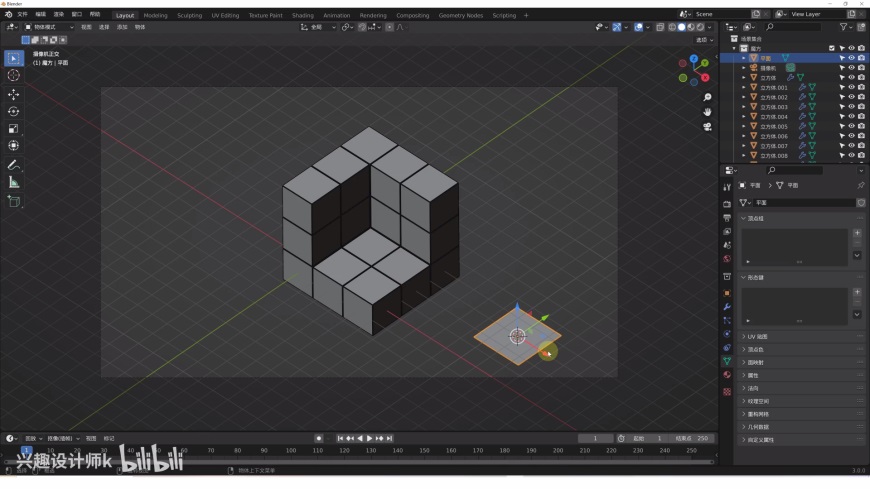Open the Output properties tab
870x489 pixels.
tap(727, 218)
